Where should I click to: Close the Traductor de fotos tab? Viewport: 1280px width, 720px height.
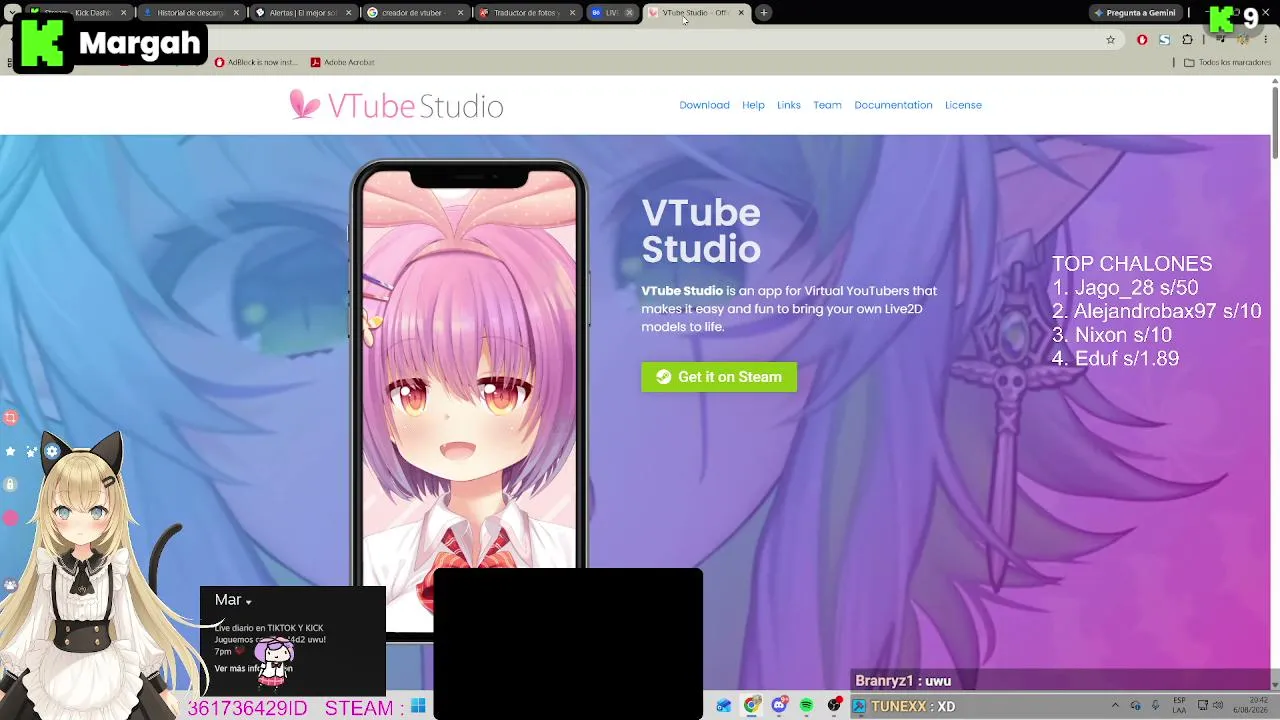[573, 13]
